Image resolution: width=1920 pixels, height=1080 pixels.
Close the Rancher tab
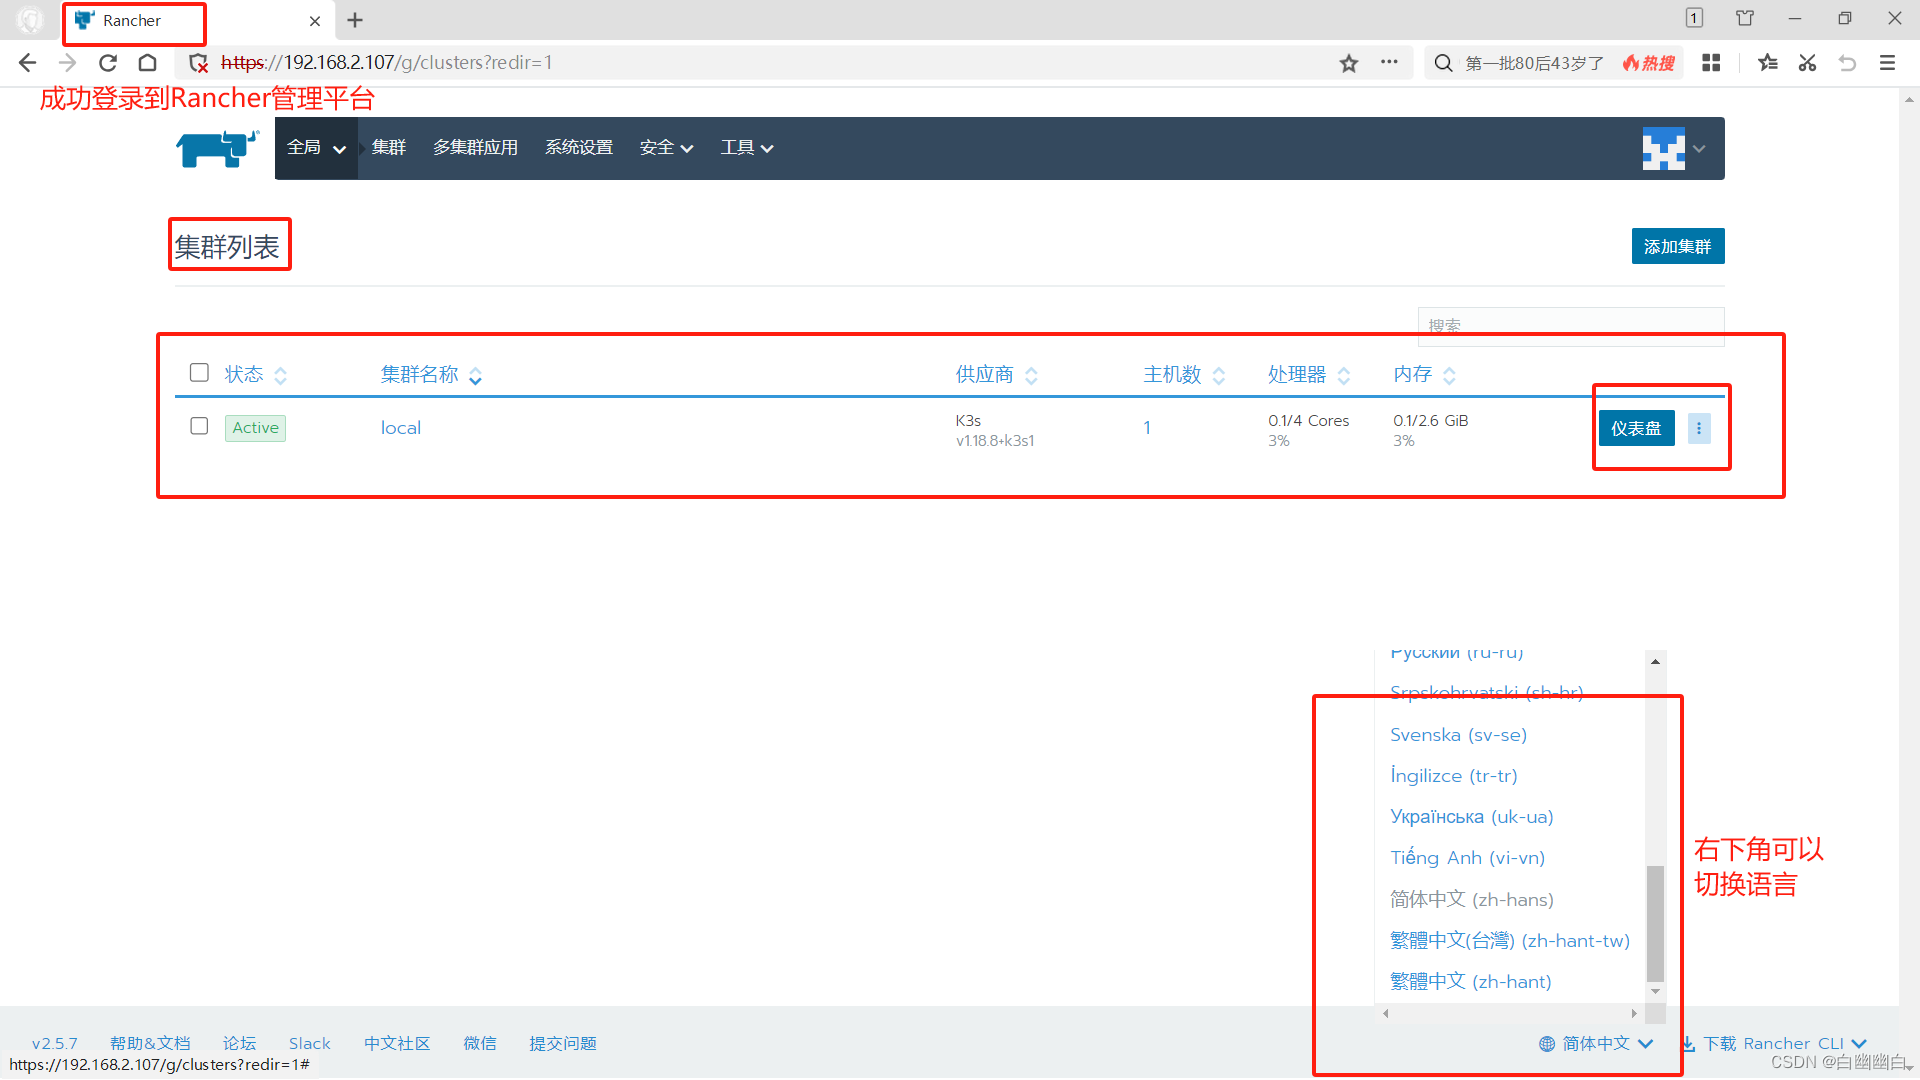[315, 21]
